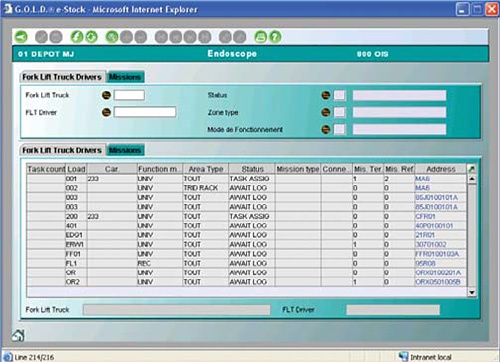Open lookup icon beside Fork Lift Truck filter
Viewport: 500px width, 362px height.
click(106, 95)
